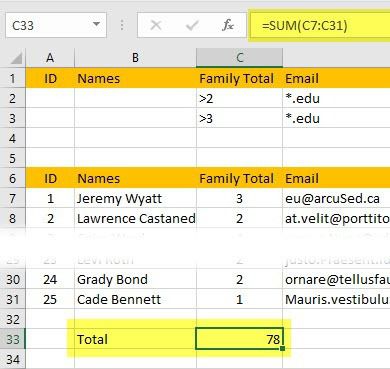
Task: Select row 33 header
Action: pyautogui.click(x=13, y=339)
